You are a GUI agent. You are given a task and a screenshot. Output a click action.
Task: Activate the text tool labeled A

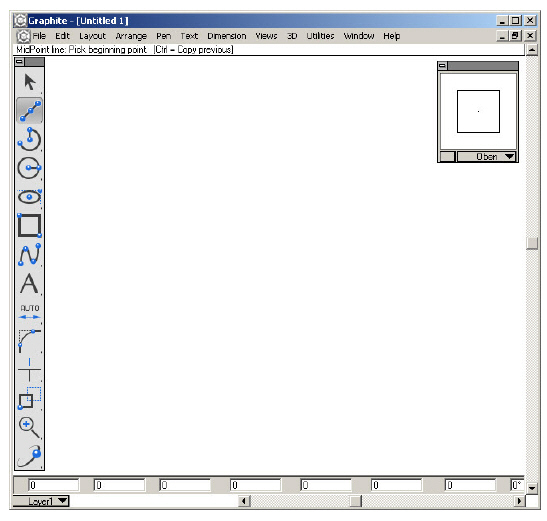[30, 283]
